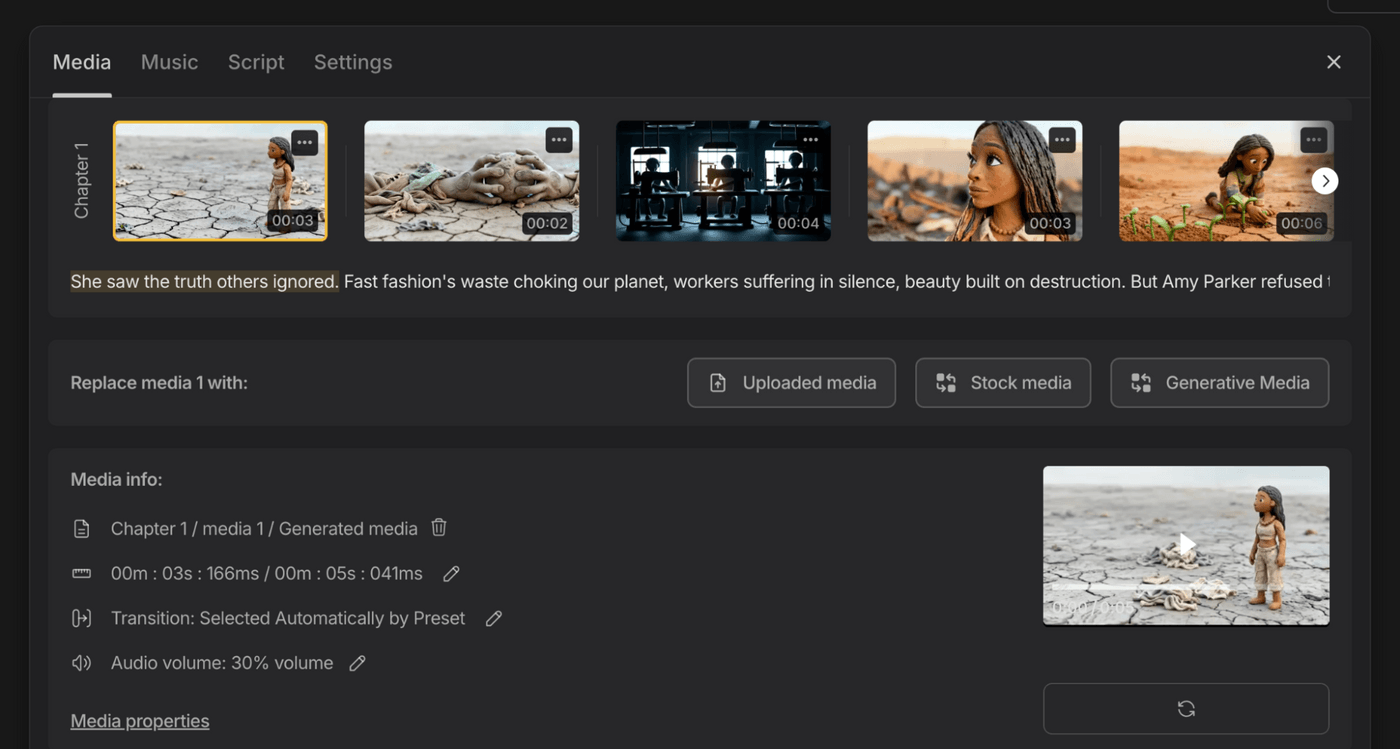Open options on woman close-up thumbnail
This screenshot has height=749, width=1400.
click(x=1062, y=140)
